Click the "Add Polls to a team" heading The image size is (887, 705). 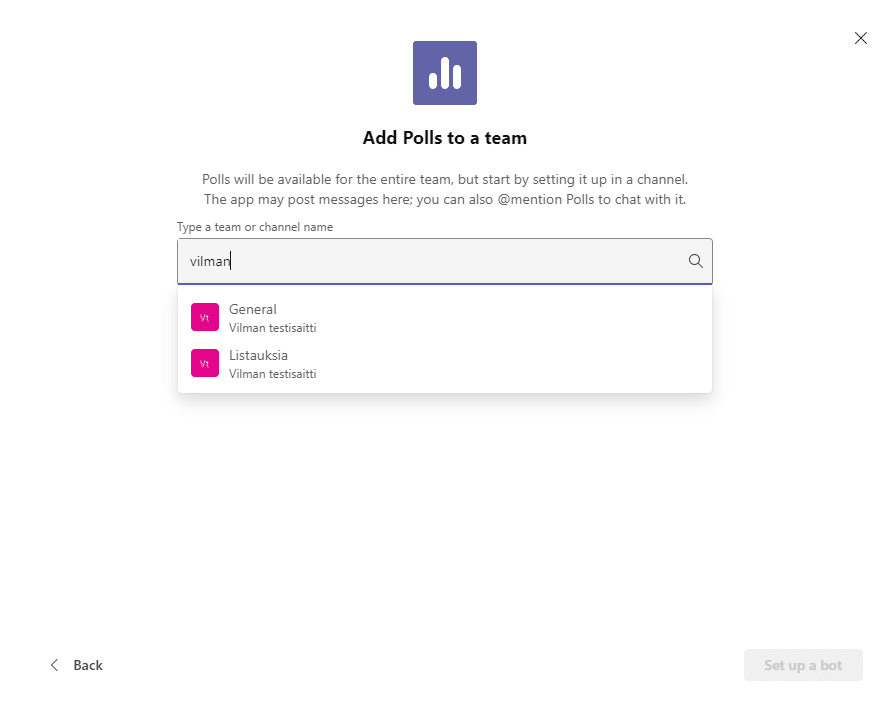click(444, 138)
